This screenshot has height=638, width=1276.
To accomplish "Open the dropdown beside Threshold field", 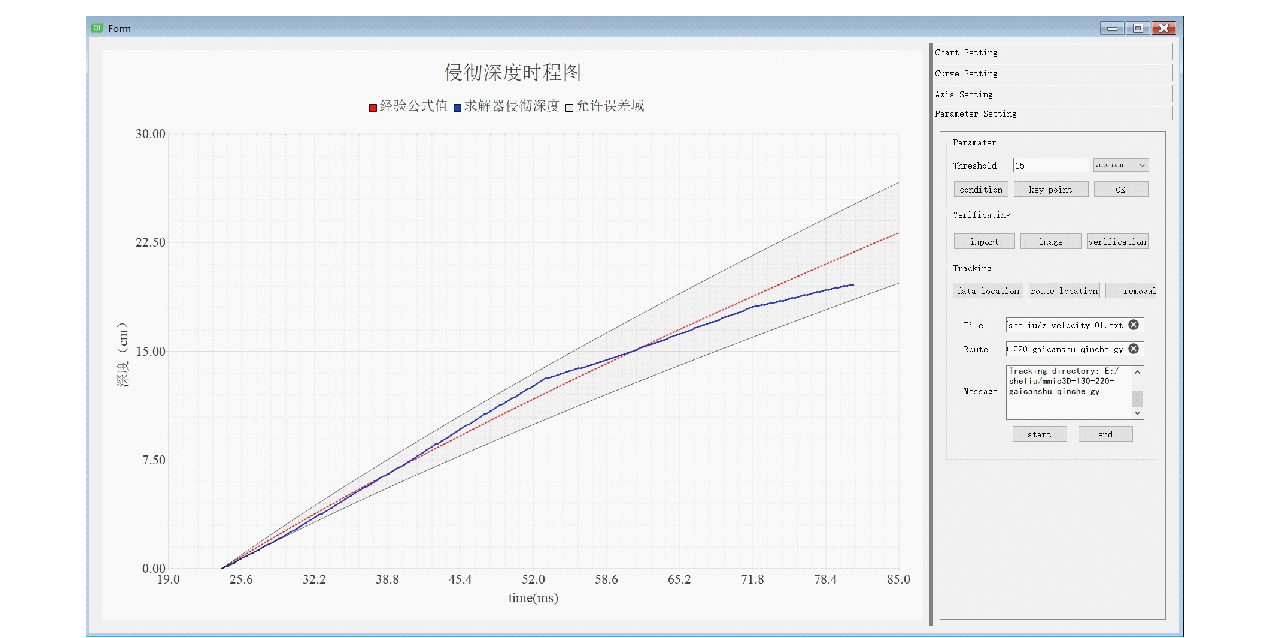I will click(x=1120, y=165).
